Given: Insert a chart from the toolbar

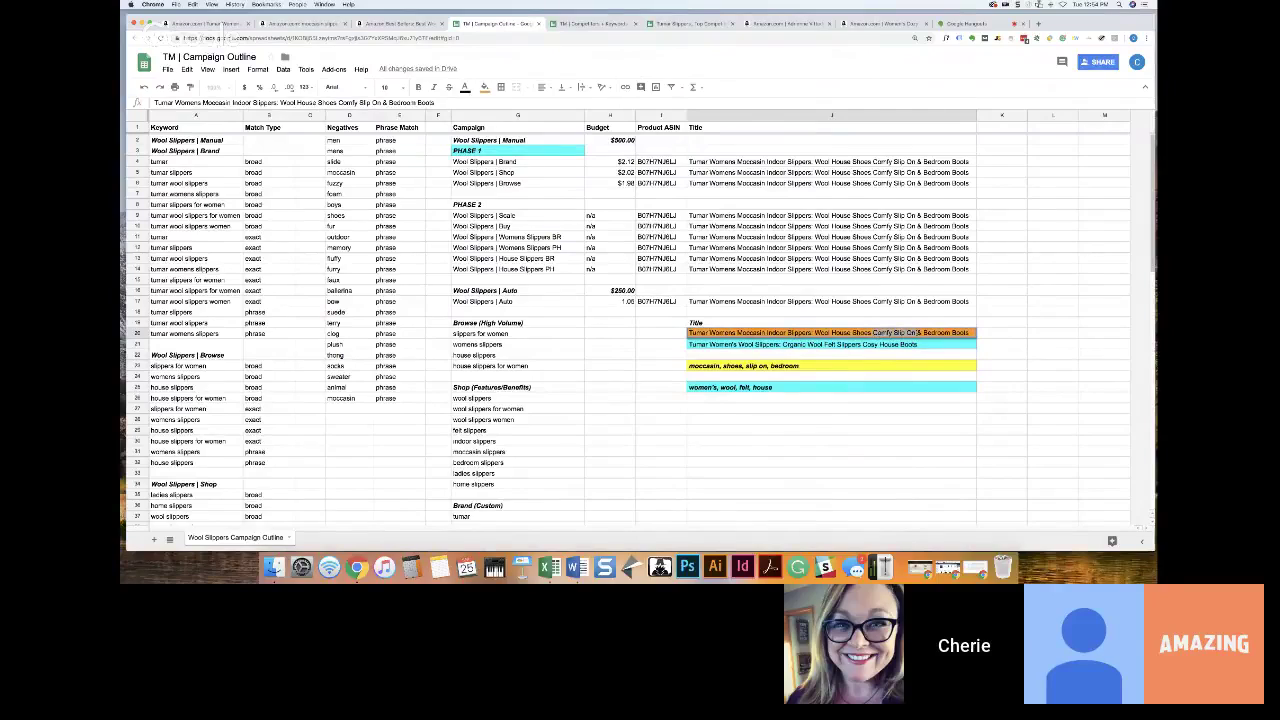Looking at the screenshot, I should point(656,87).
